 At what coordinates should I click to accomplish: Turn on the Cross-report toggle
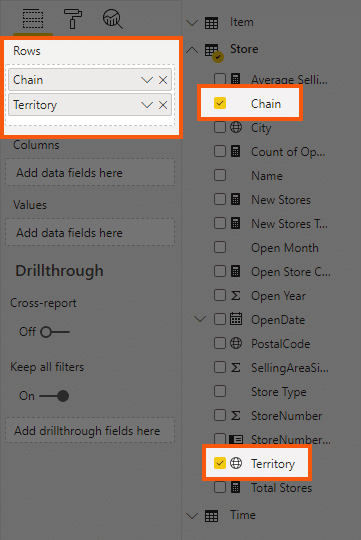(55, 332)
